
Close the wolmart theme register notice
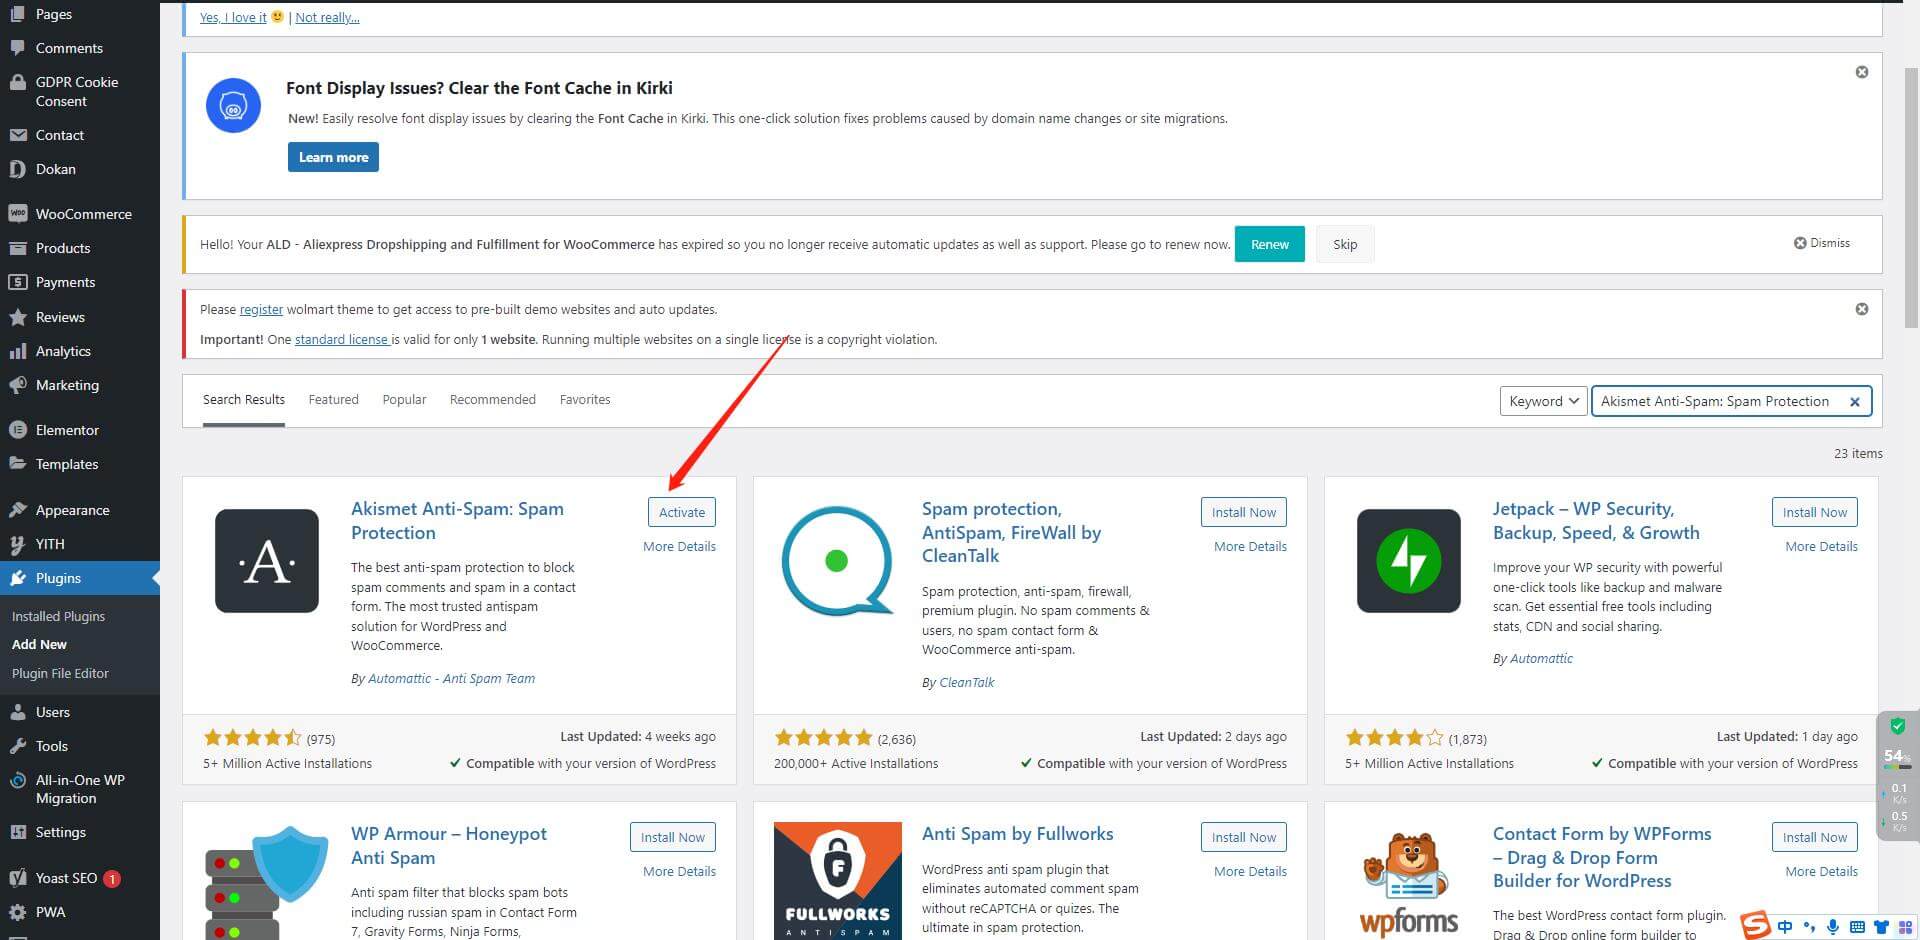coord(1862,309)
